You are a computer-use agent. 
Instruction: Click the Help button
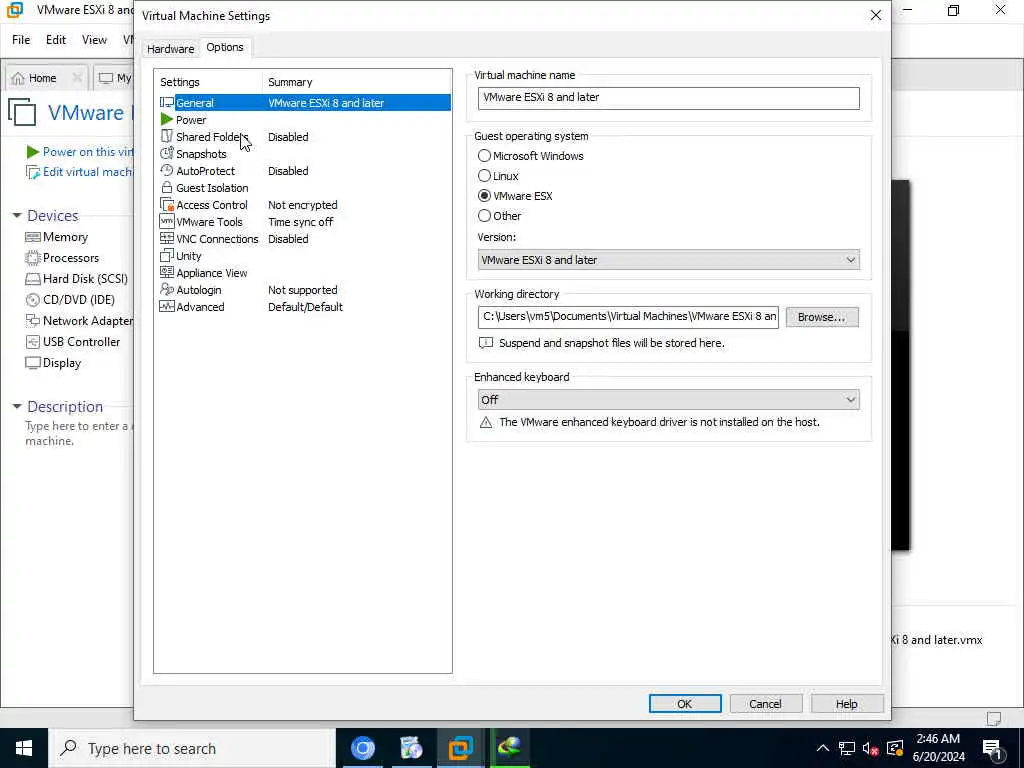click(x=847, y=704)
